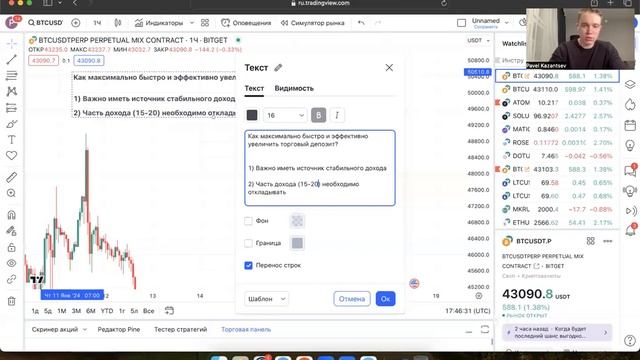Add a symbol to compare with plus icon
This screenshot has height=360, width=640.
pos(76,23)
